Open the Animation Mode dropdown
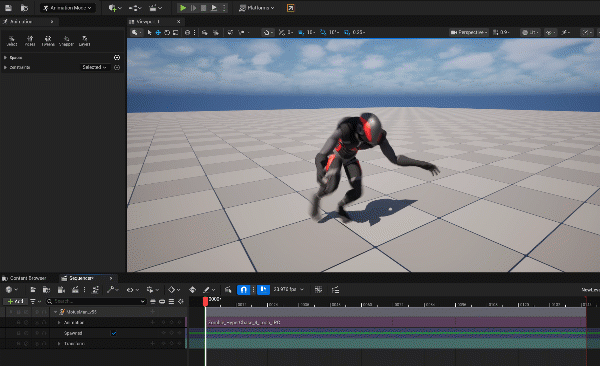Viewport: 600px width, 366px height. [68, 8]
